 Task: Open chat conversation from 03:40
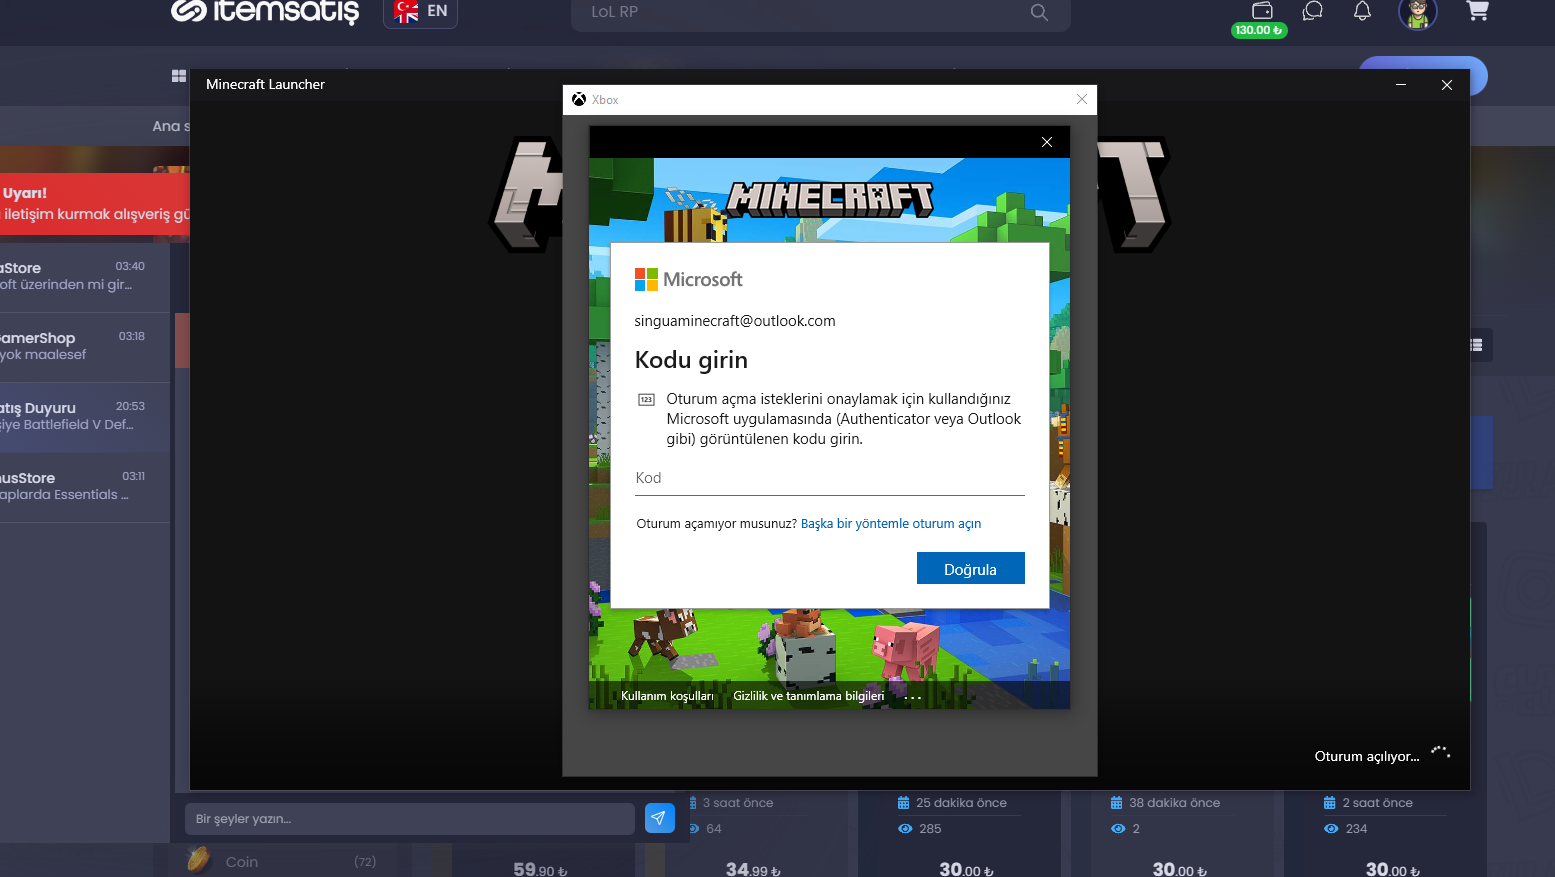pyautogui.click(x=85, y=276)
